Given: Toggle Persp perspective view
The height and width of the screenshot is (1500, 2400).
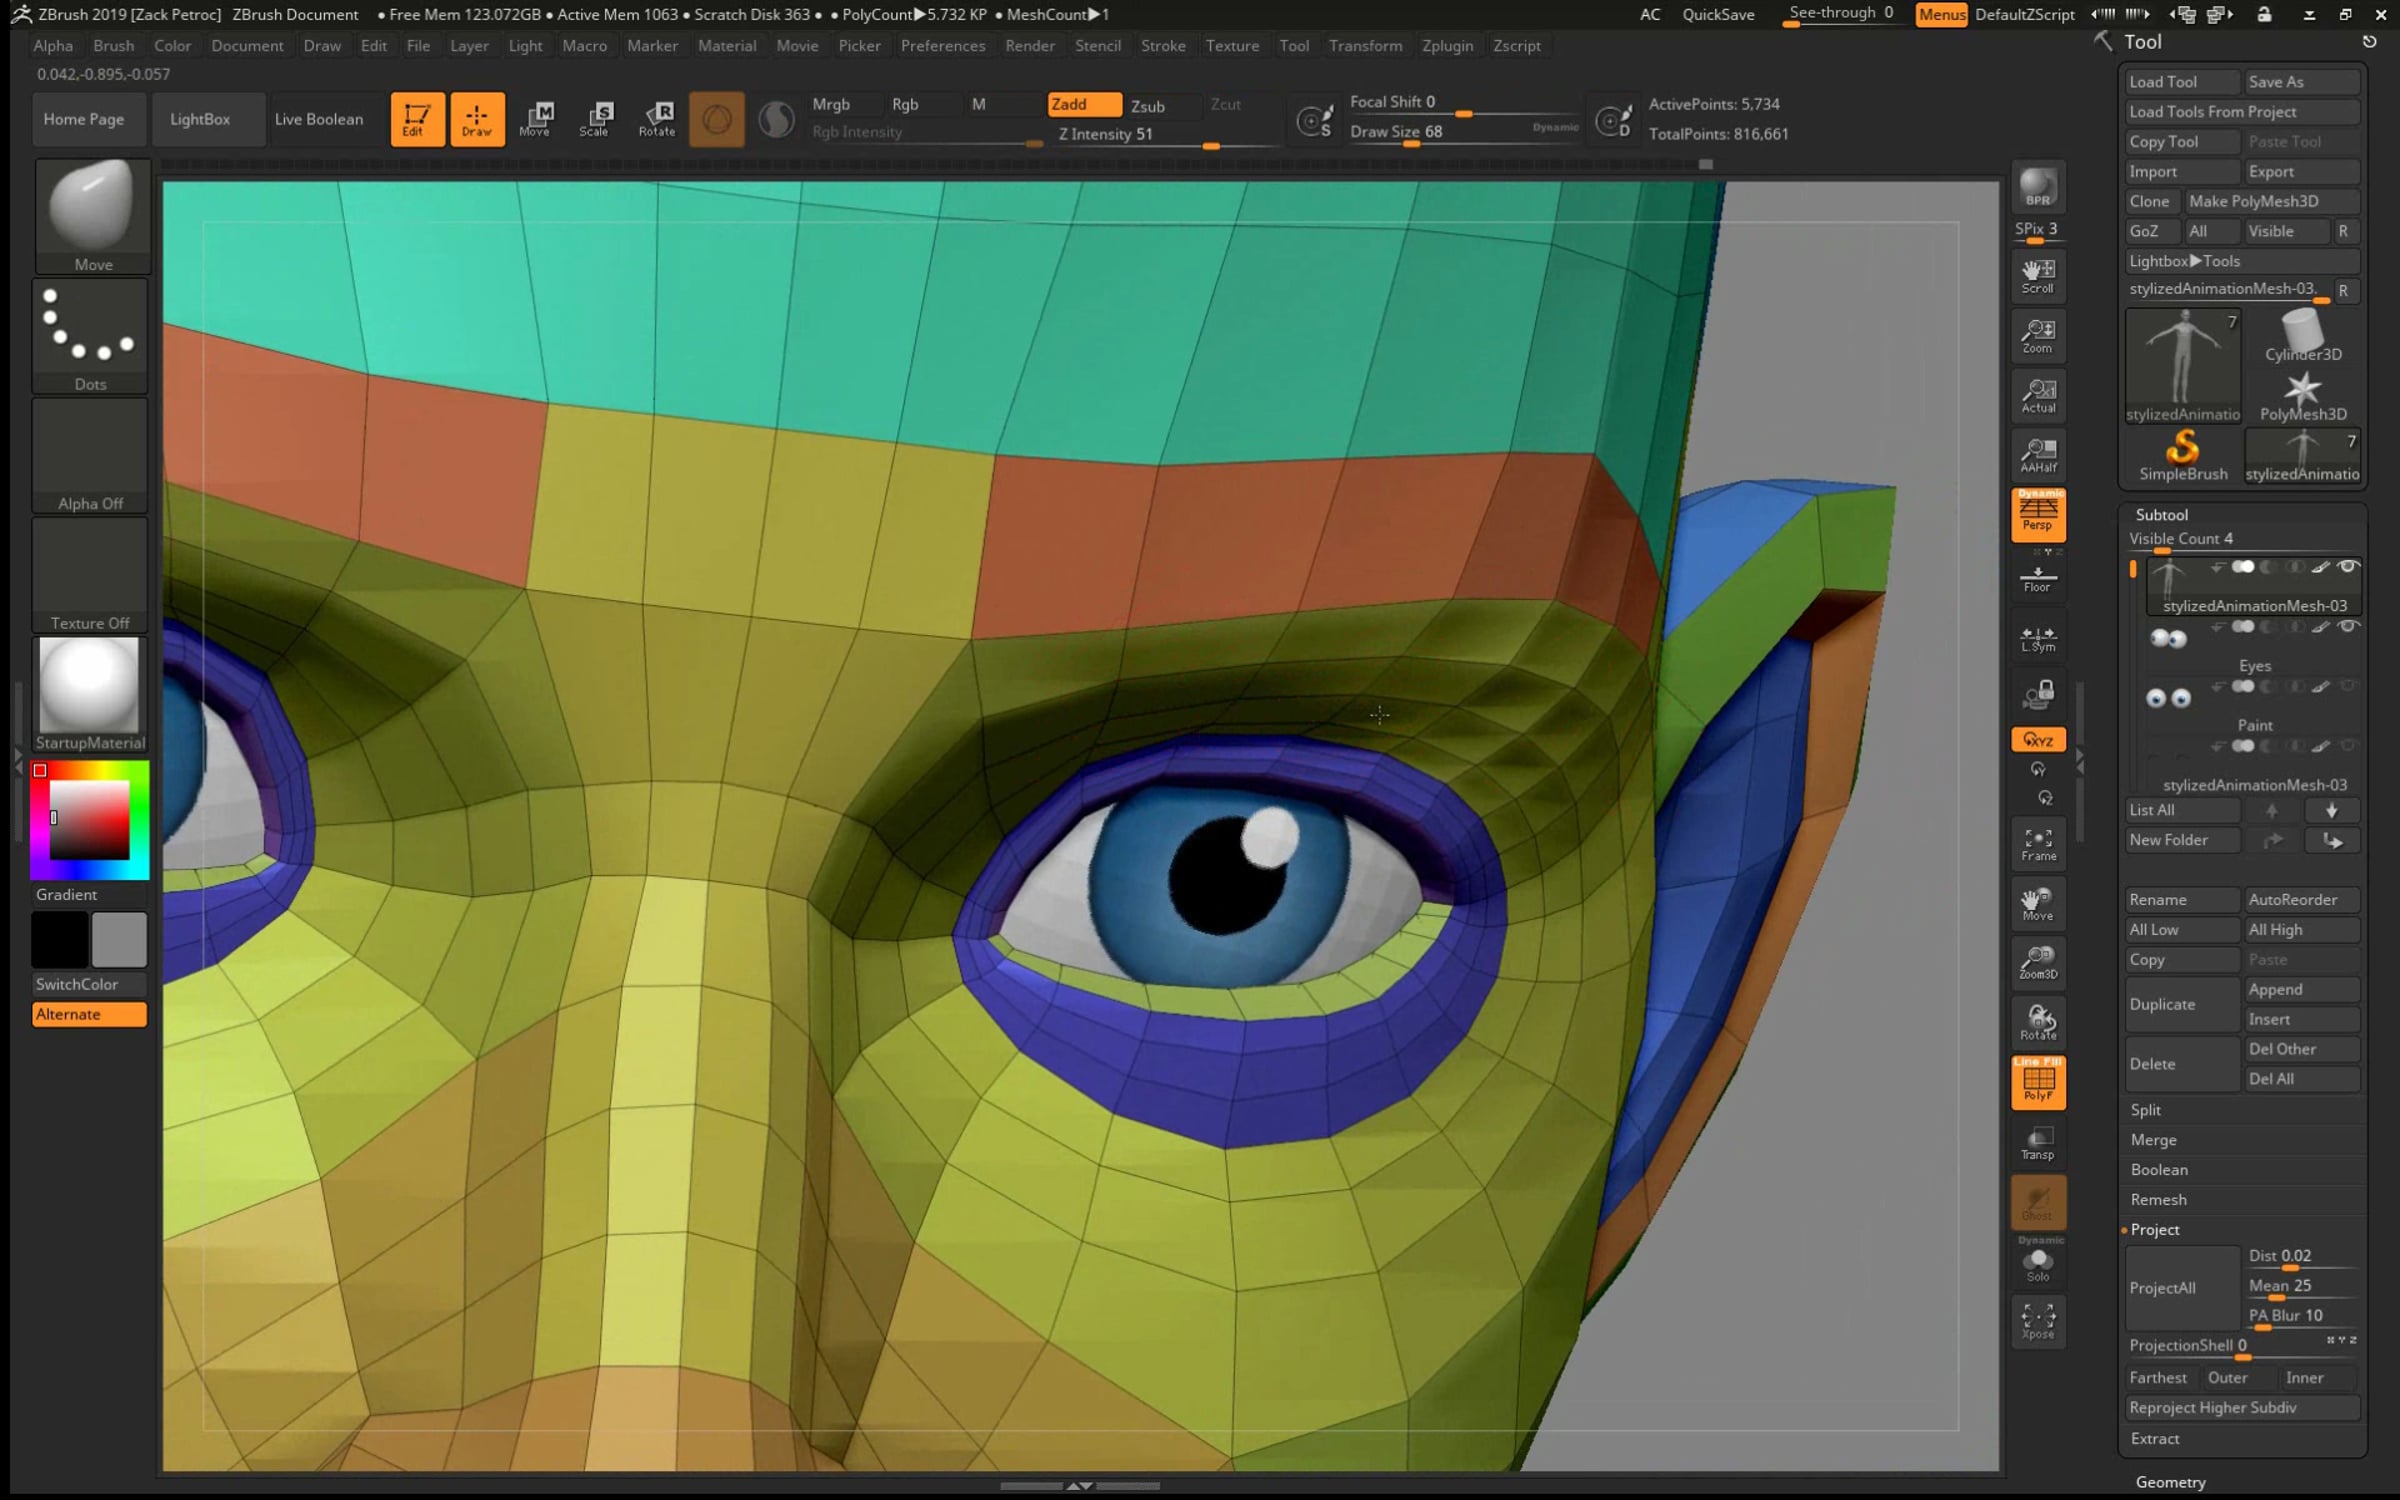Looking at the screenshot, I should point(2037,515).
